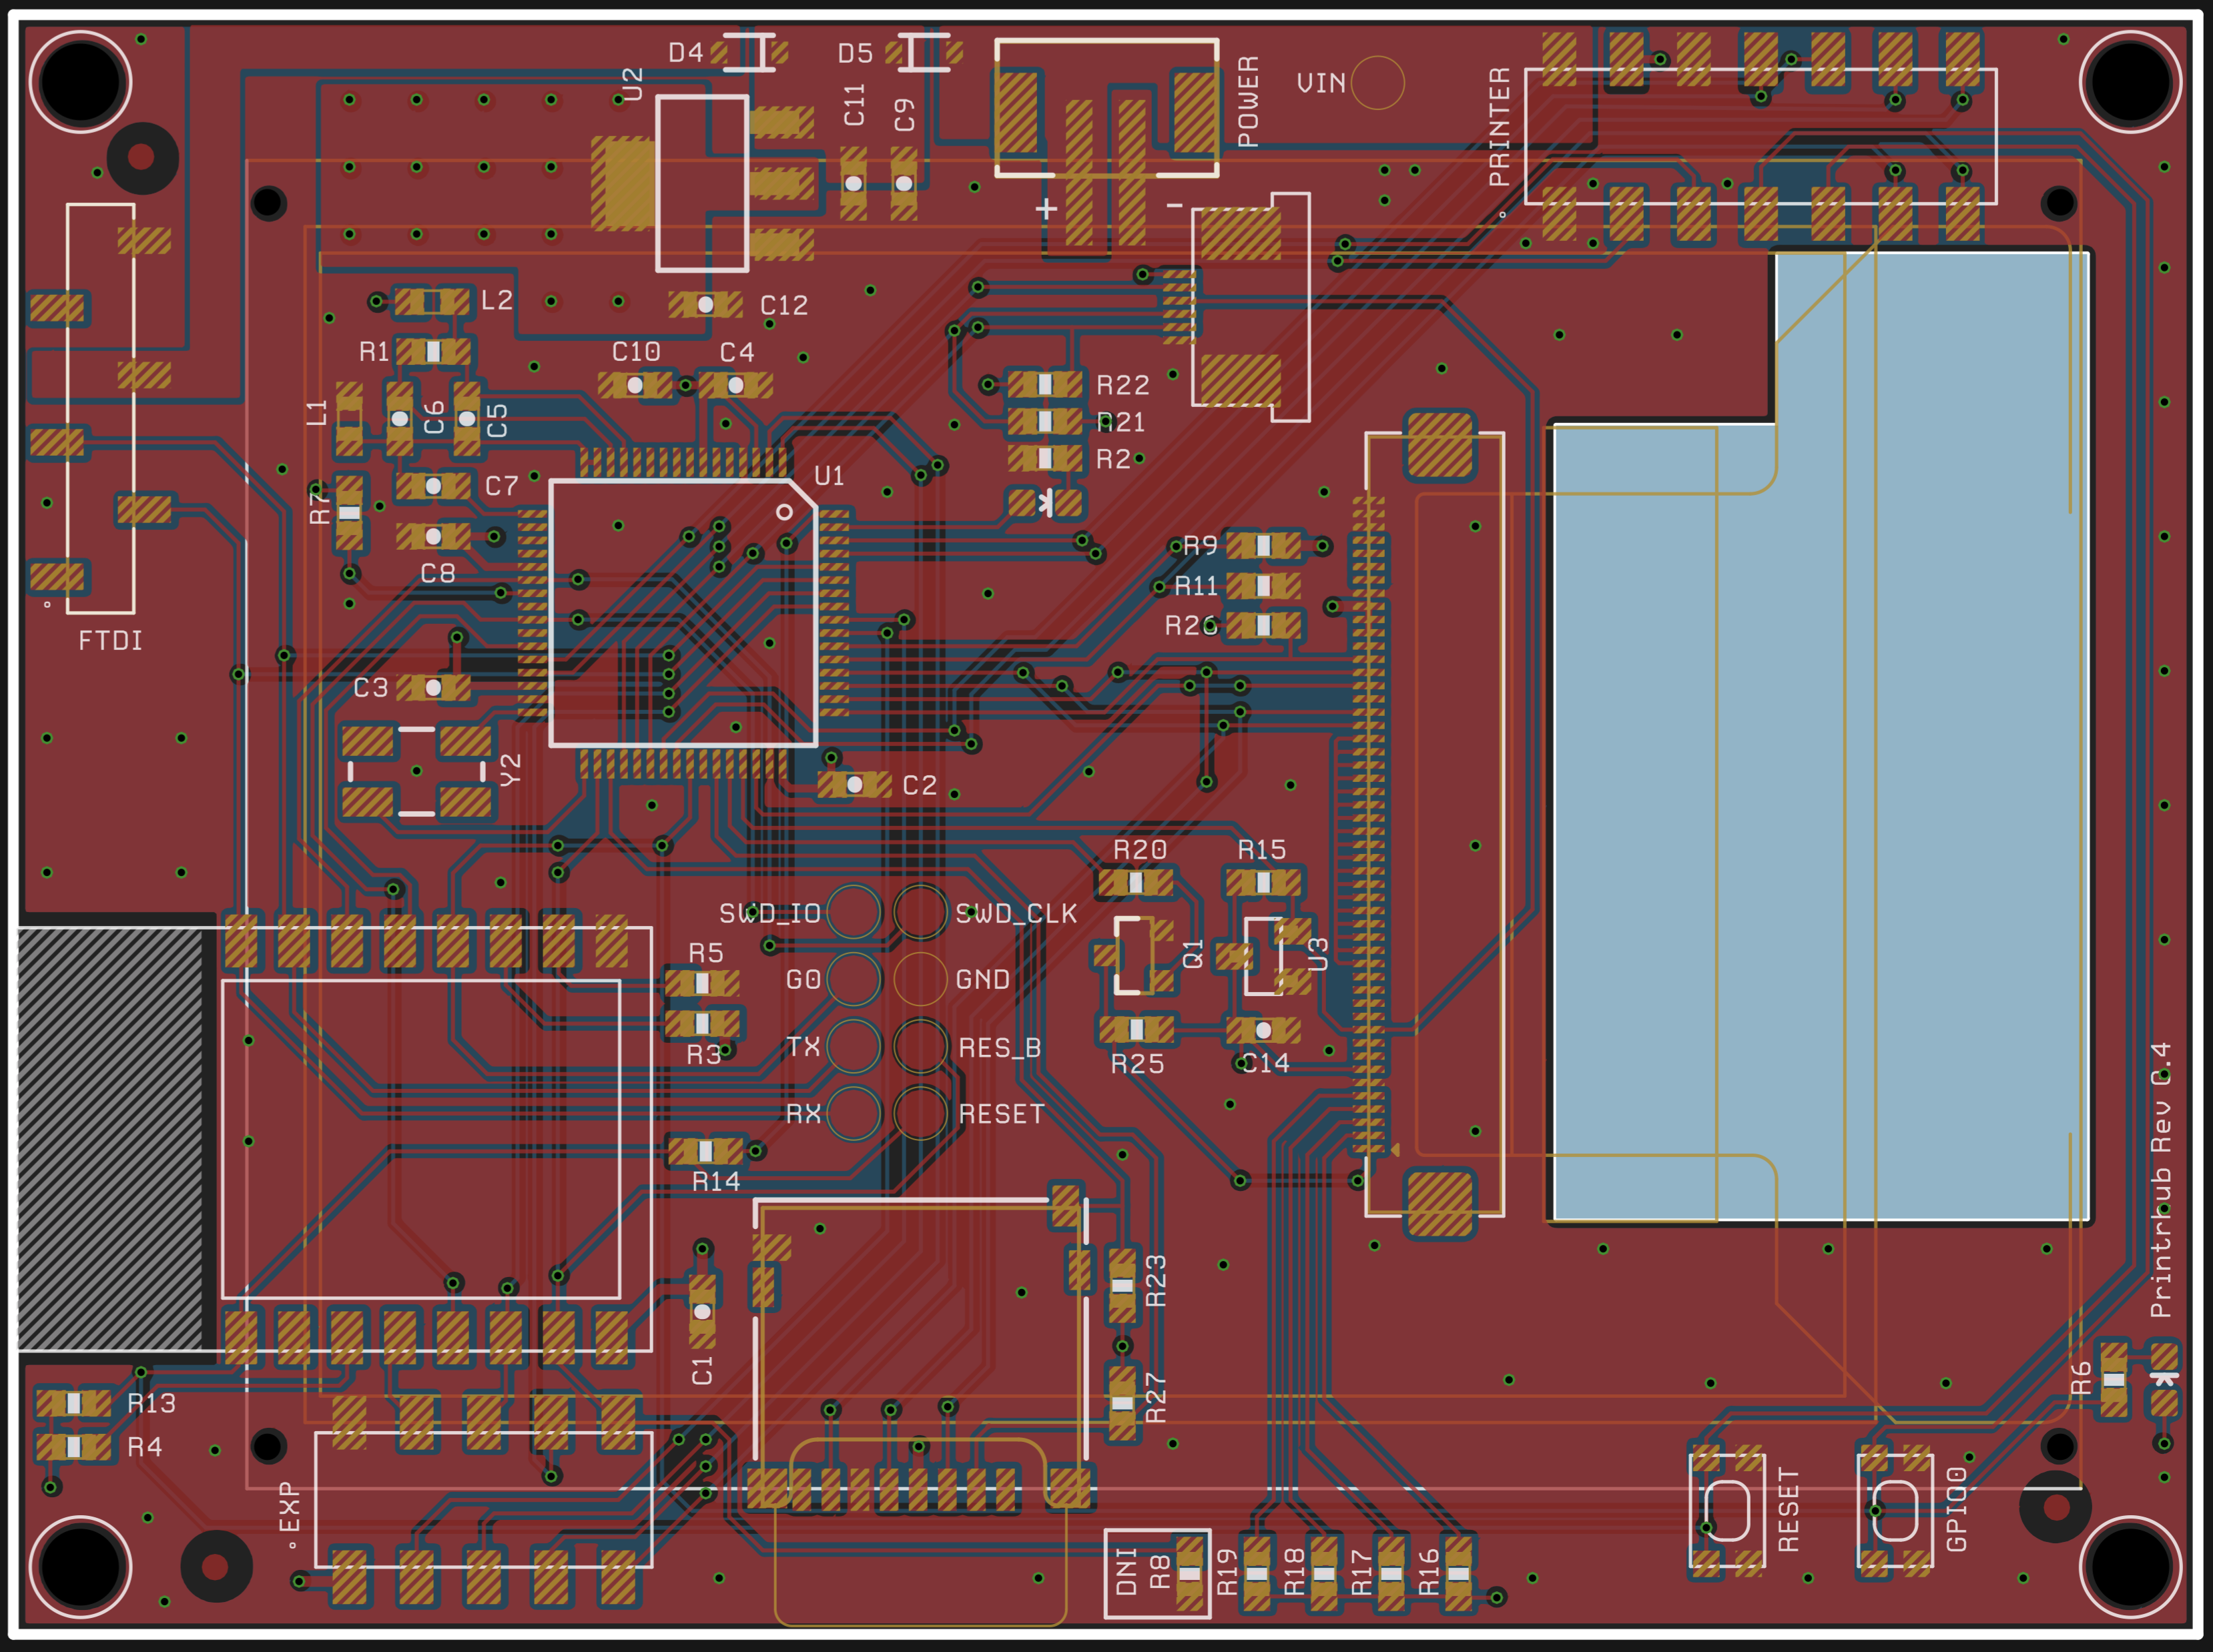Select resistor R15 footprint
Image resolution: width=2213 pixels, height=1652 pixels.
[1264, 882]
